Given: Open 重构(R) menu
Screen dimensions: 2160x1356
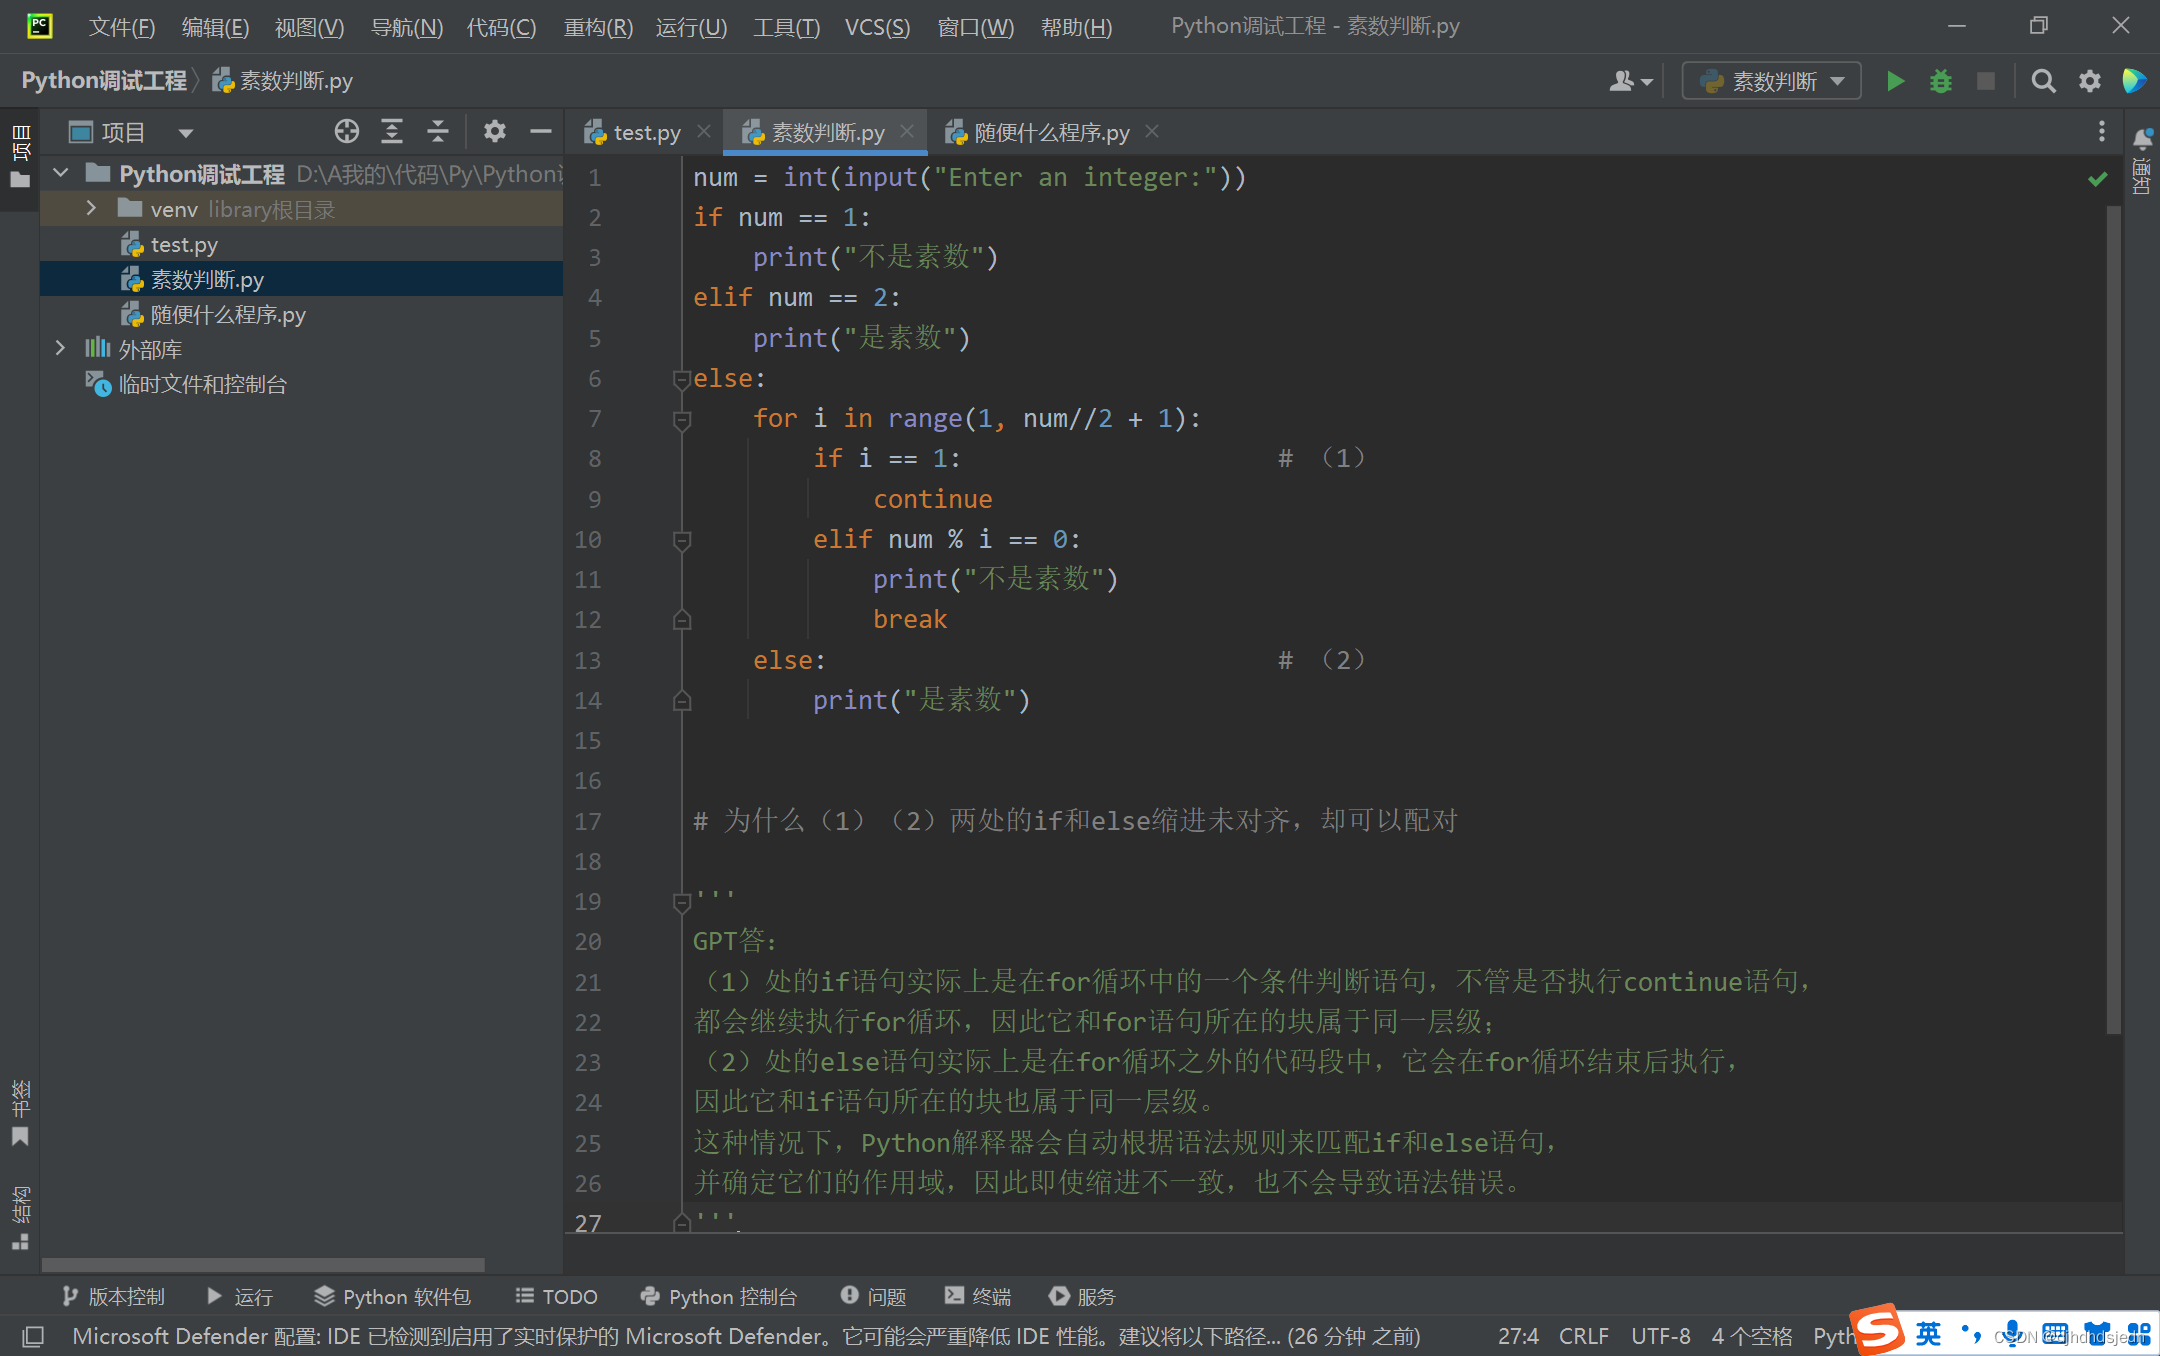Looking at the screenshot, I should point(598,27).
